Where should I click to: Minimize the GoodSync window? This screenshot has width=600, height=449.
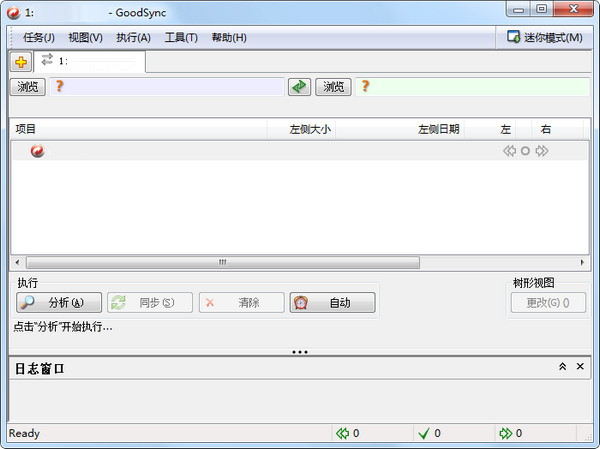click(518, 9)
